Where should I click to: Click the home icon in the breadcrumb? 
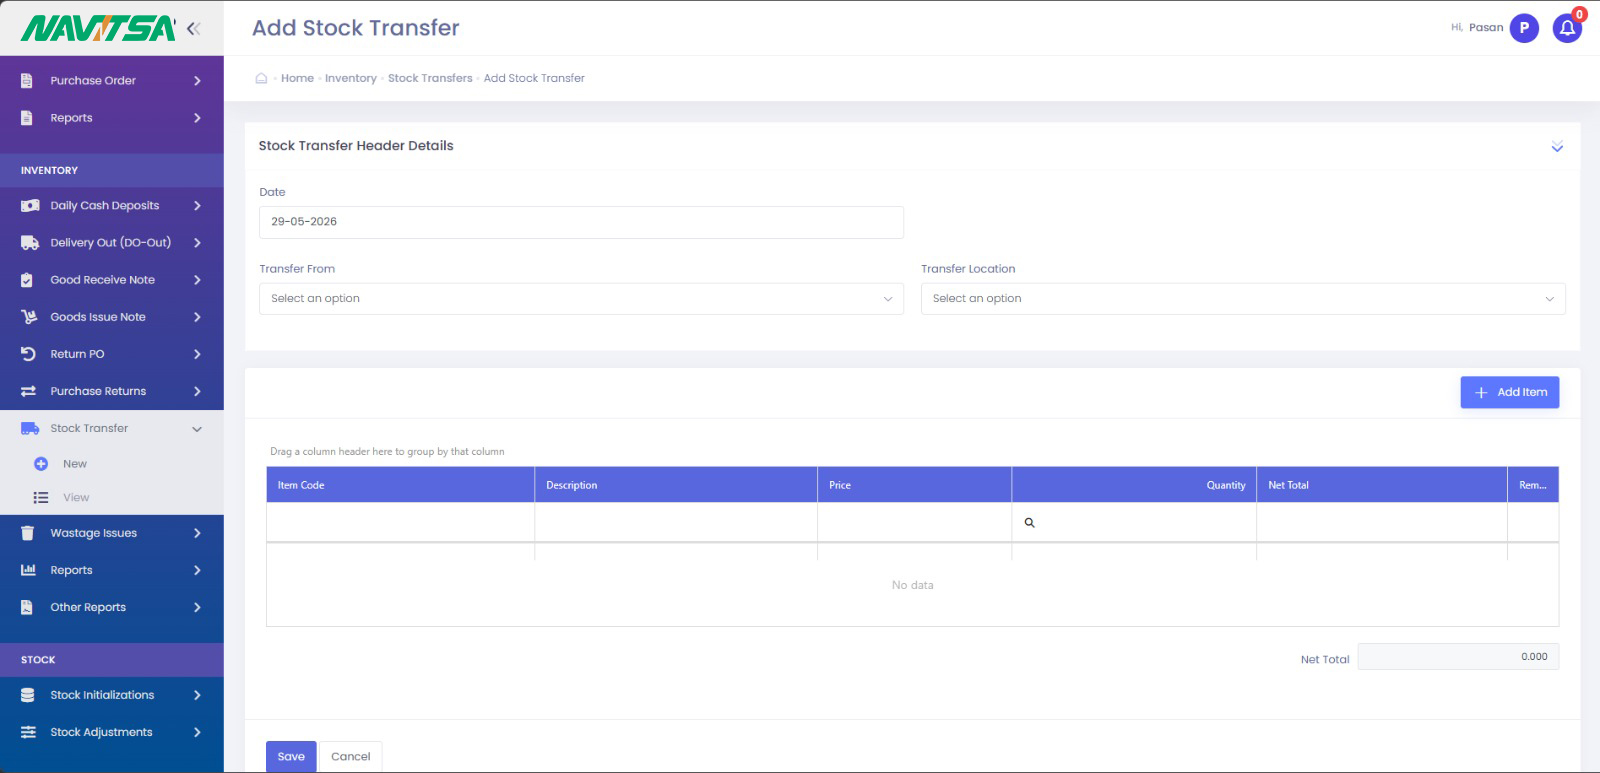pyautogui.click(x=261, y=78)
